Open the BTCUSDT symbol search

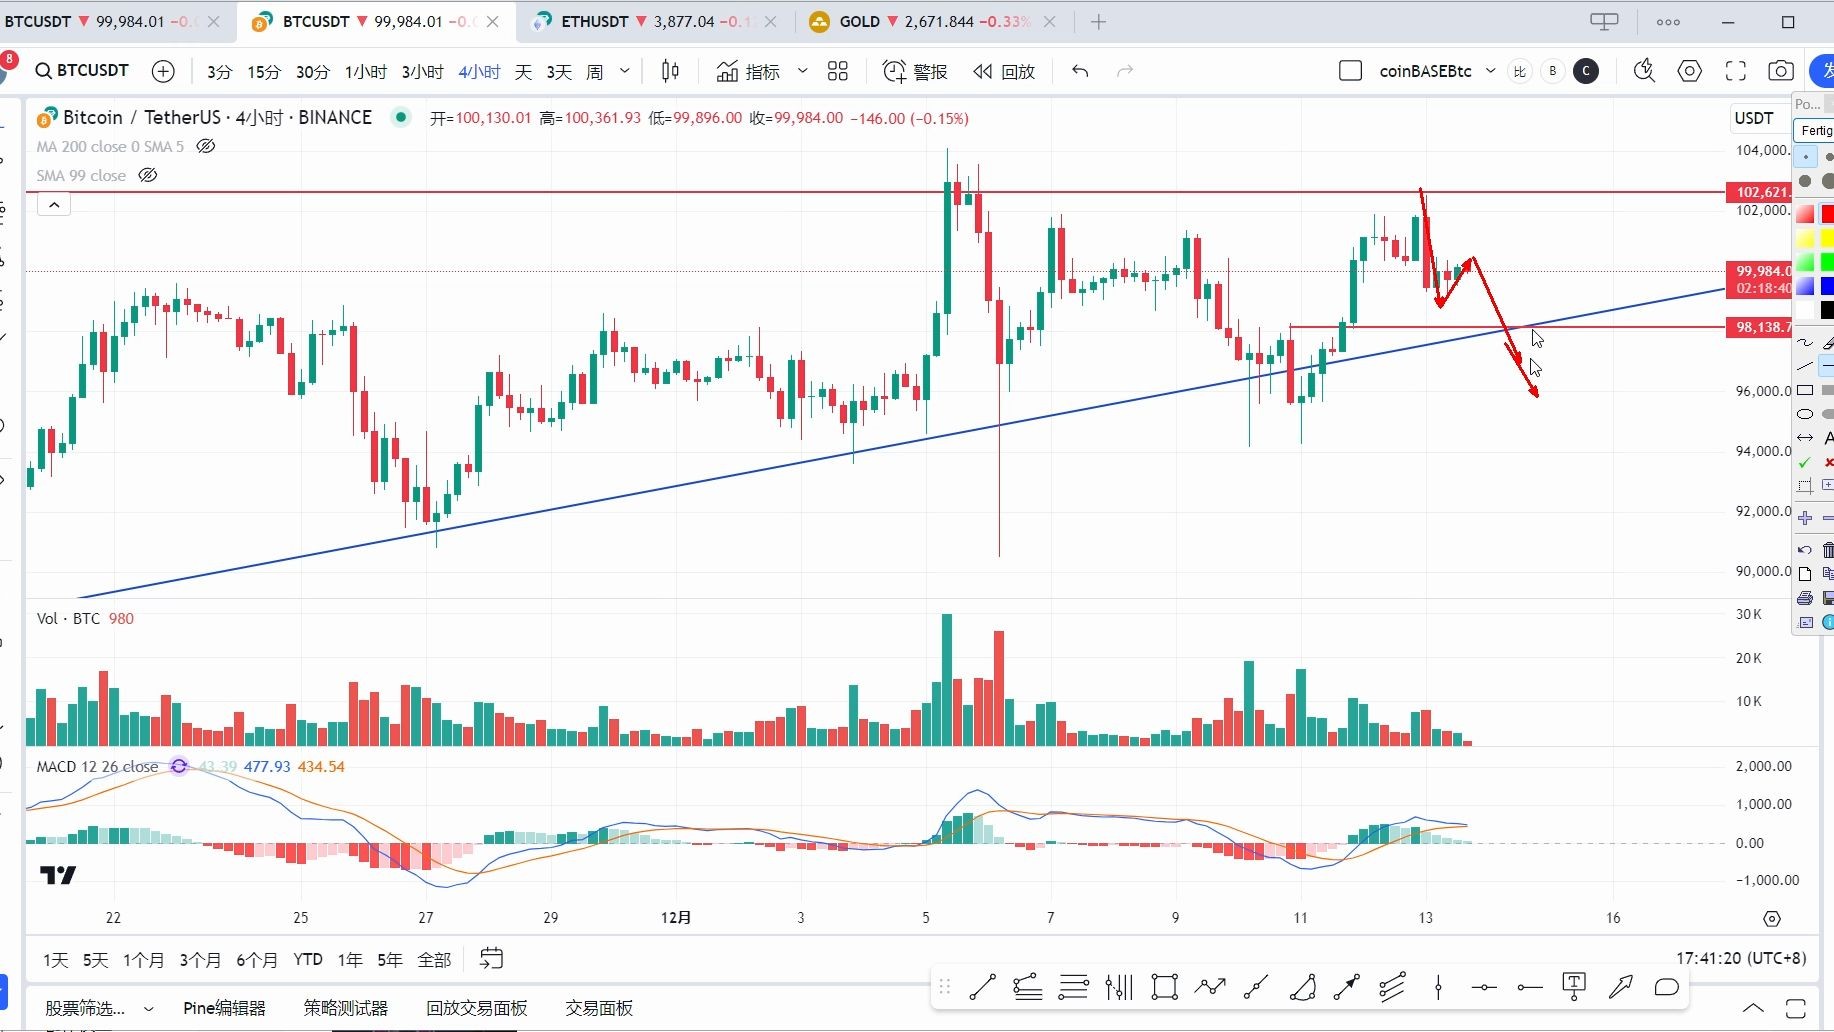[82, 71]
